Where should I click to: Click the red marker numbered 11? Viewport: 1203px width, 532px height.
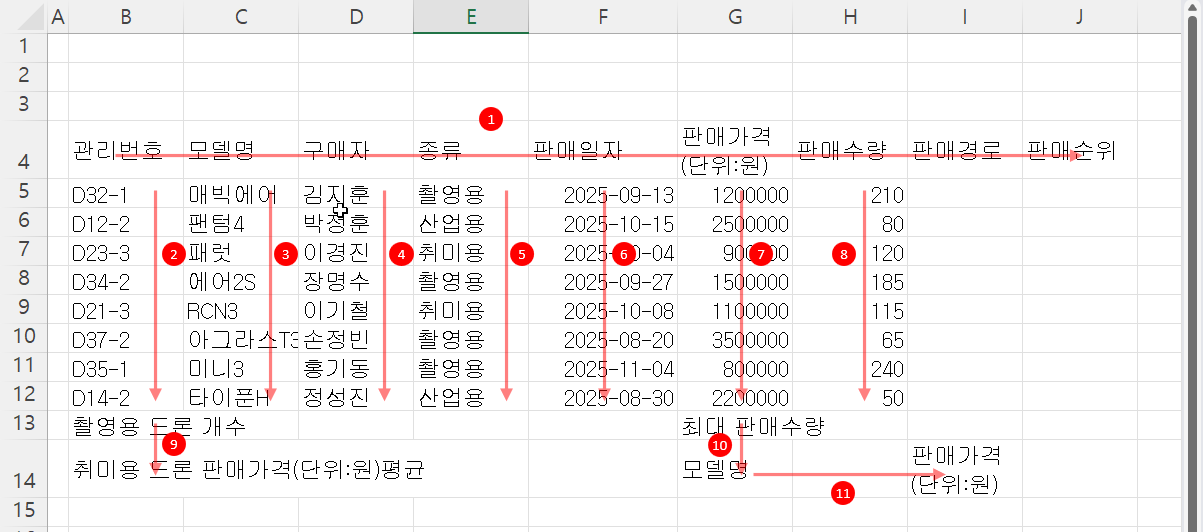coord(845,491)
